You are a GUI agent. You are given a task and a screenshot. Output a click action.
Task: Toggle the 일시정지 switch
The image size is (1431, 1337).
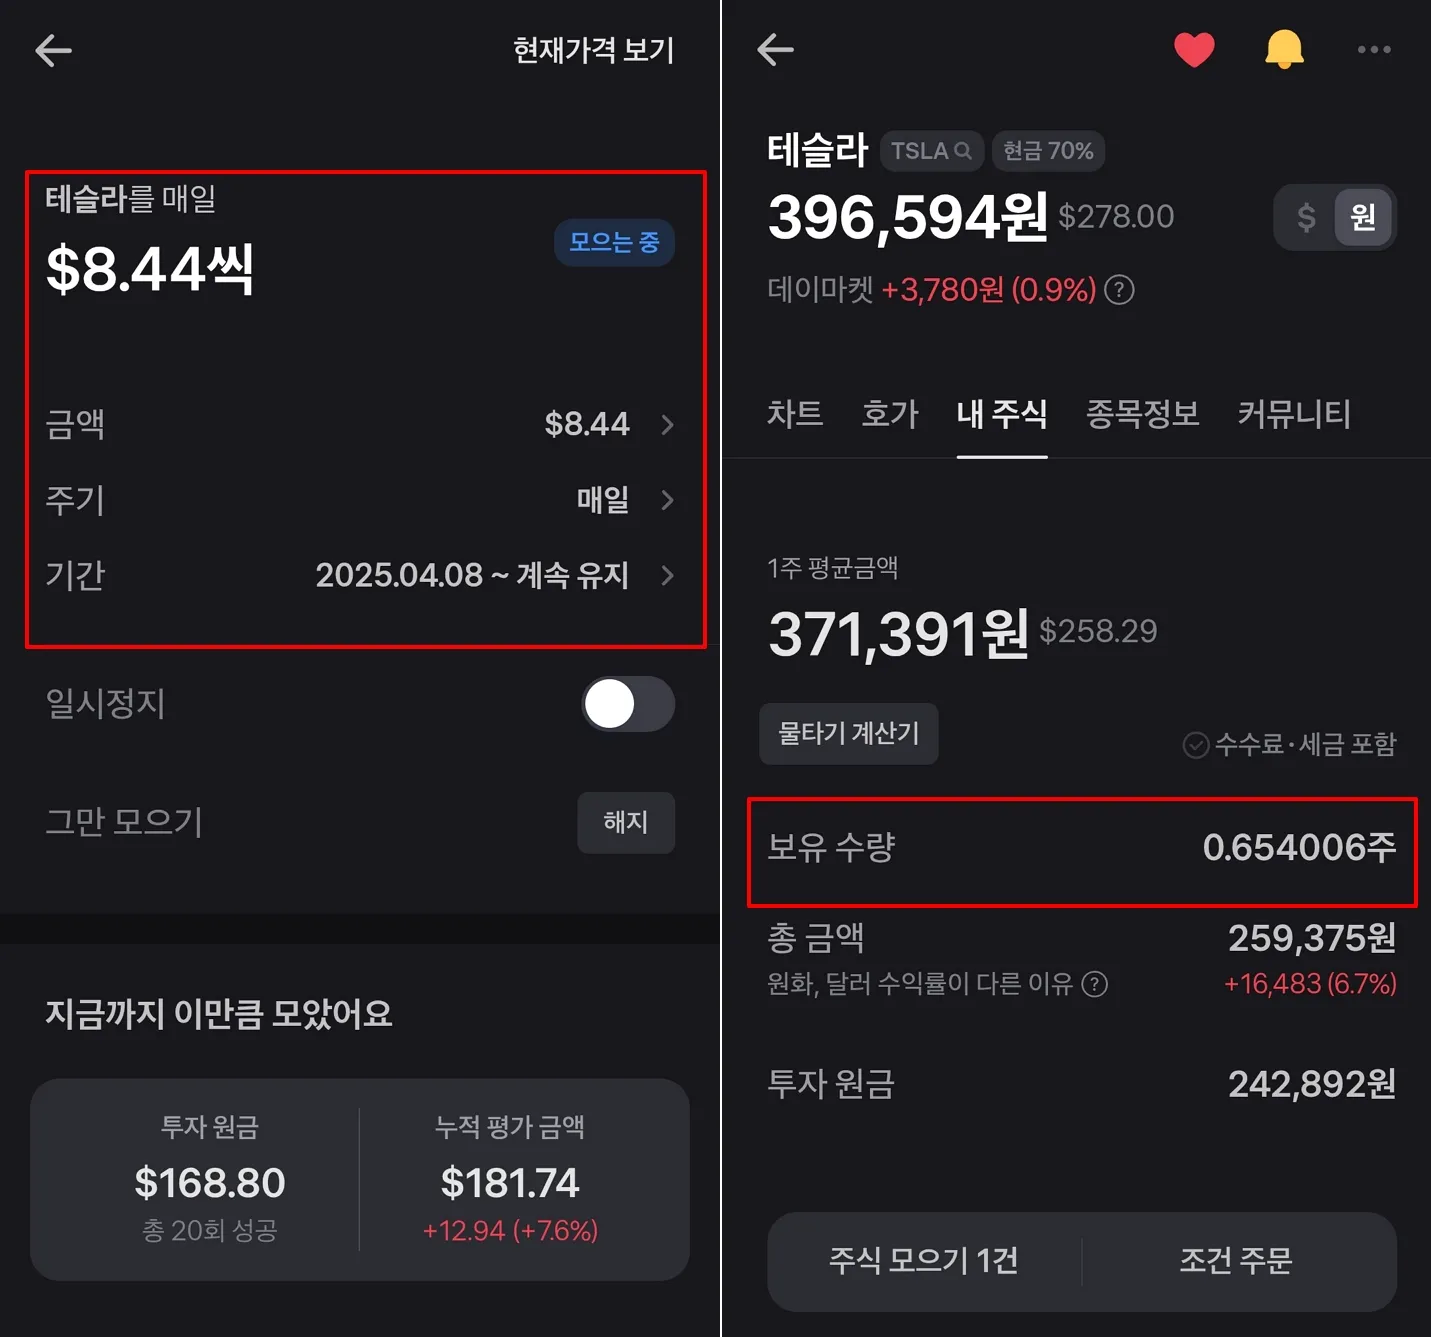tap(628, 704)
